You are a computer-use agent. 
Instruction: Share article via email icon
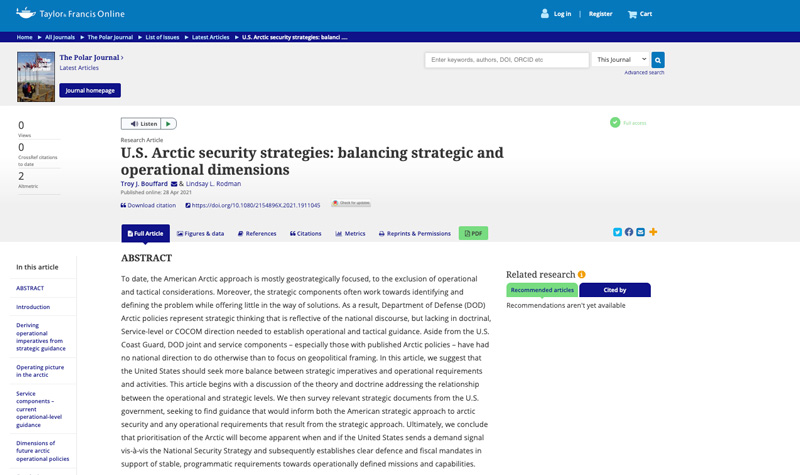tap(641, 232)
